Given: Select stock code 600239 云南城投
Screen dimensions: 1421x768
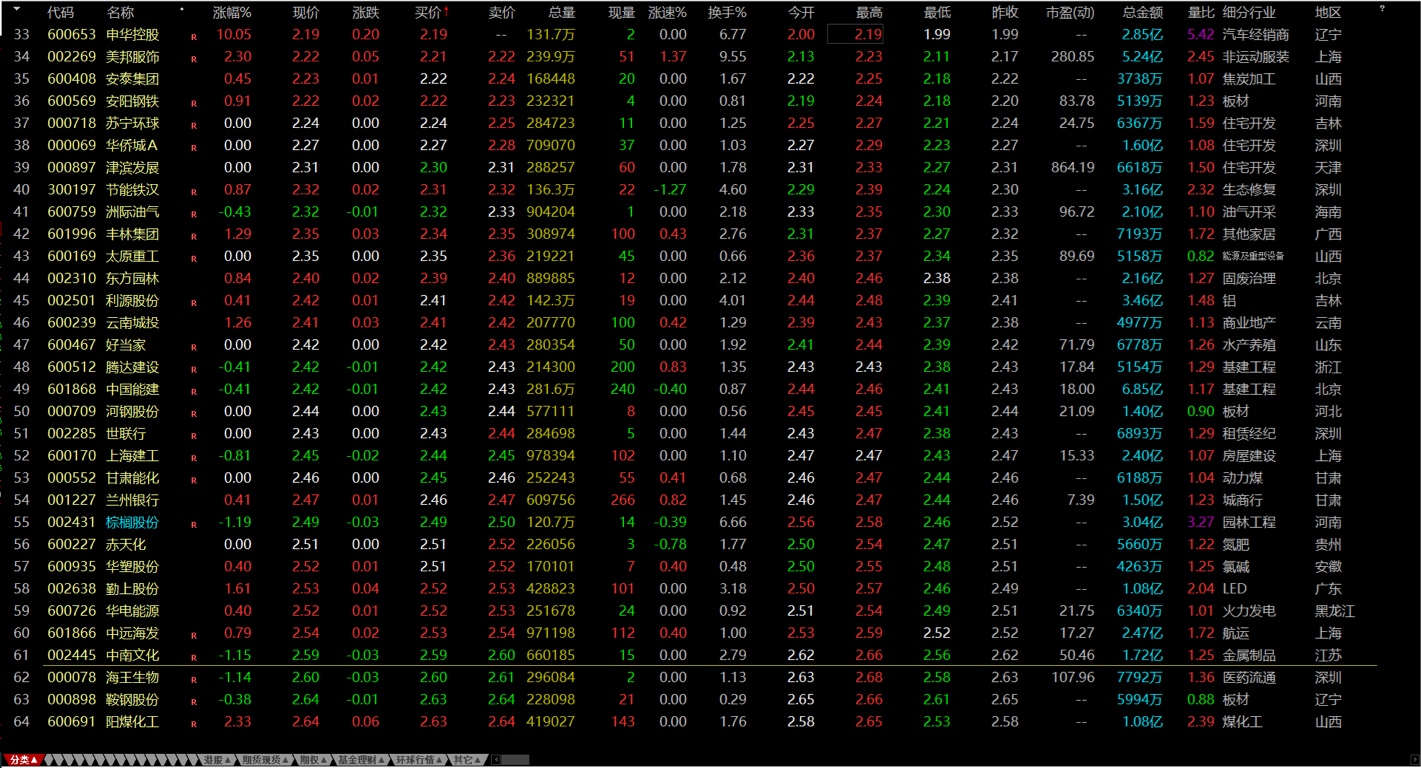Looking at the screenshot, I should pos(72,323).
